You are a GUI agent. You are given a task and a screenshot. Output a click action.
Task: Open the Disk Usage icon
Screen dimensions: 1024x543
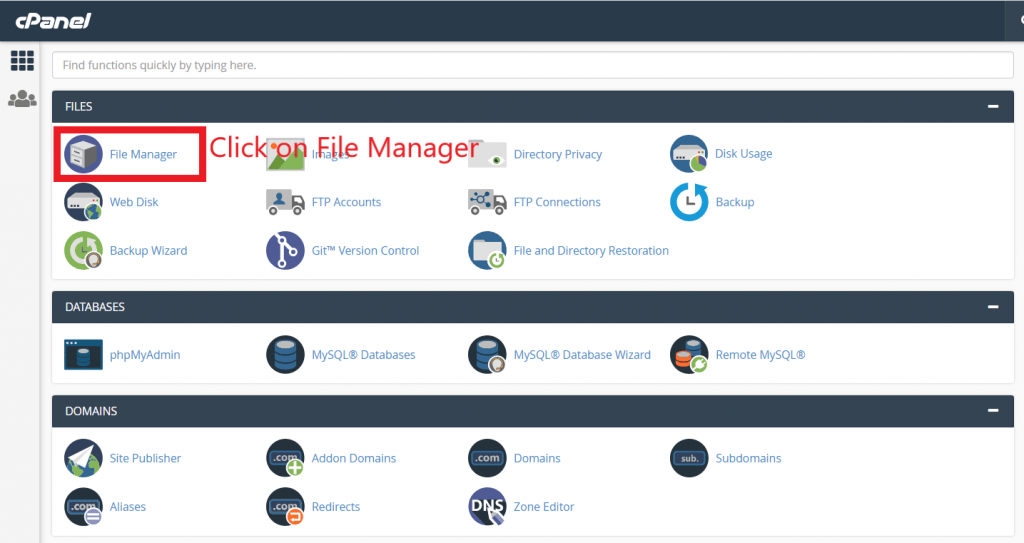[689, 154]
